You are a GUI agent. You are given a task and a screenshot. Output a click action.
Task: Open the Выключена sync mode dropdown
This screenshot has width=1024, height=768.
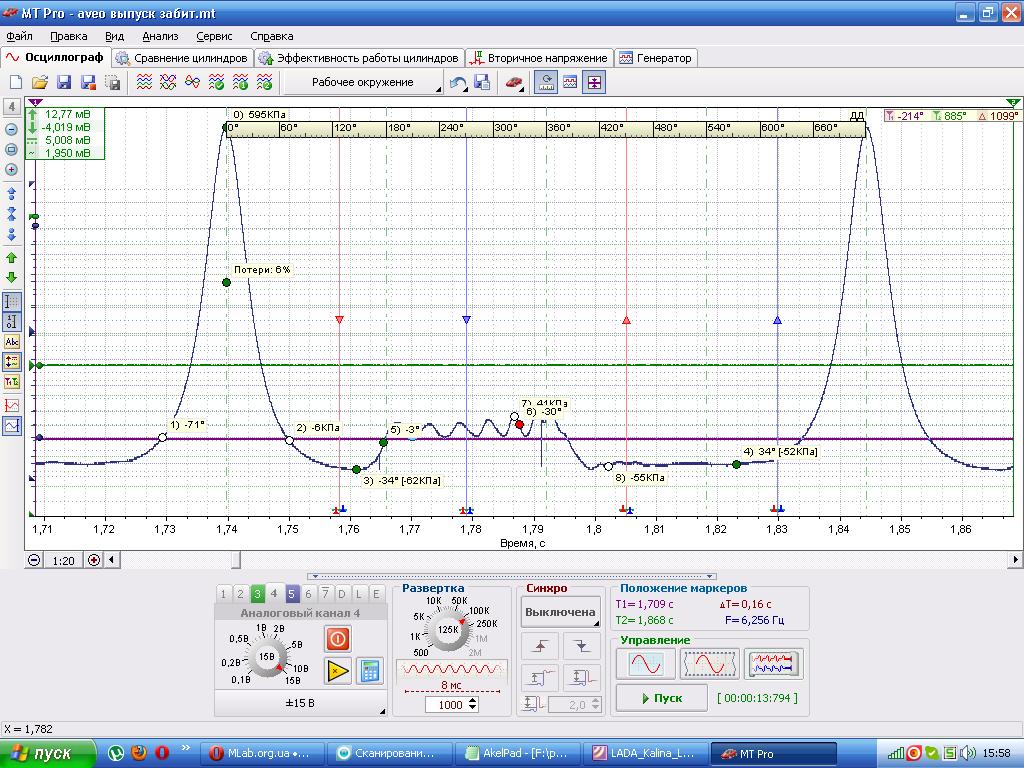(x=560, y=613)
